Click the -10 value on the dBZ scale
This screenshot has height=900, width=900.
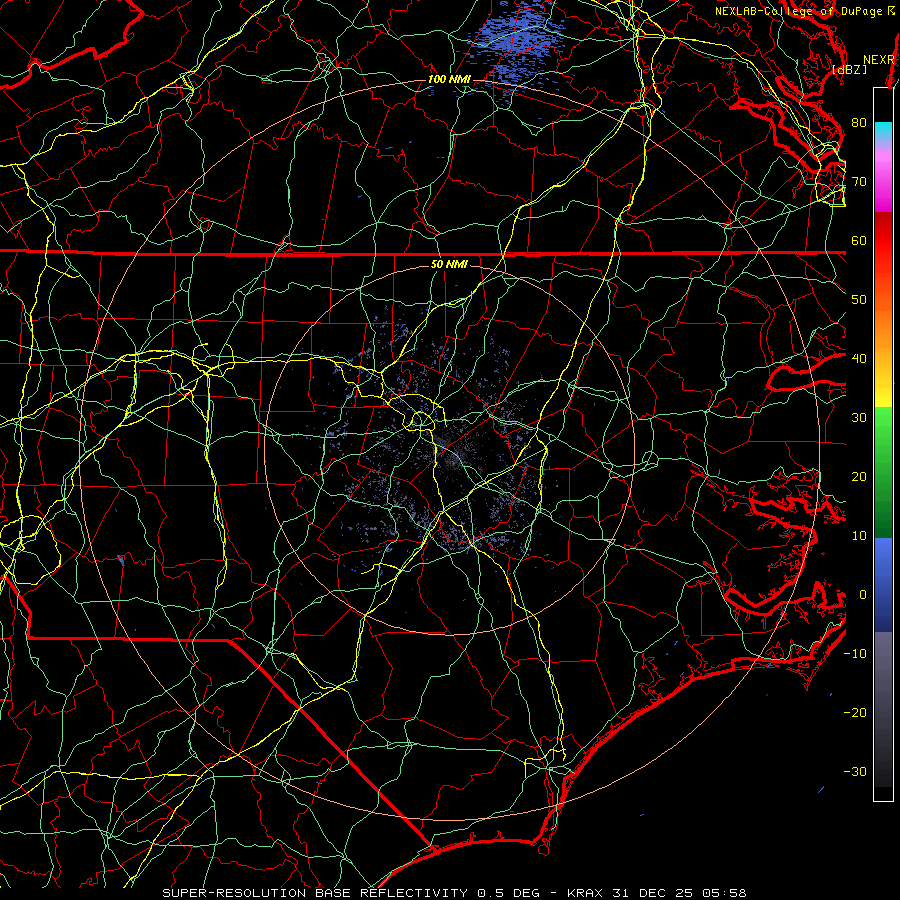pyautogui.click(x=855, y=653)
